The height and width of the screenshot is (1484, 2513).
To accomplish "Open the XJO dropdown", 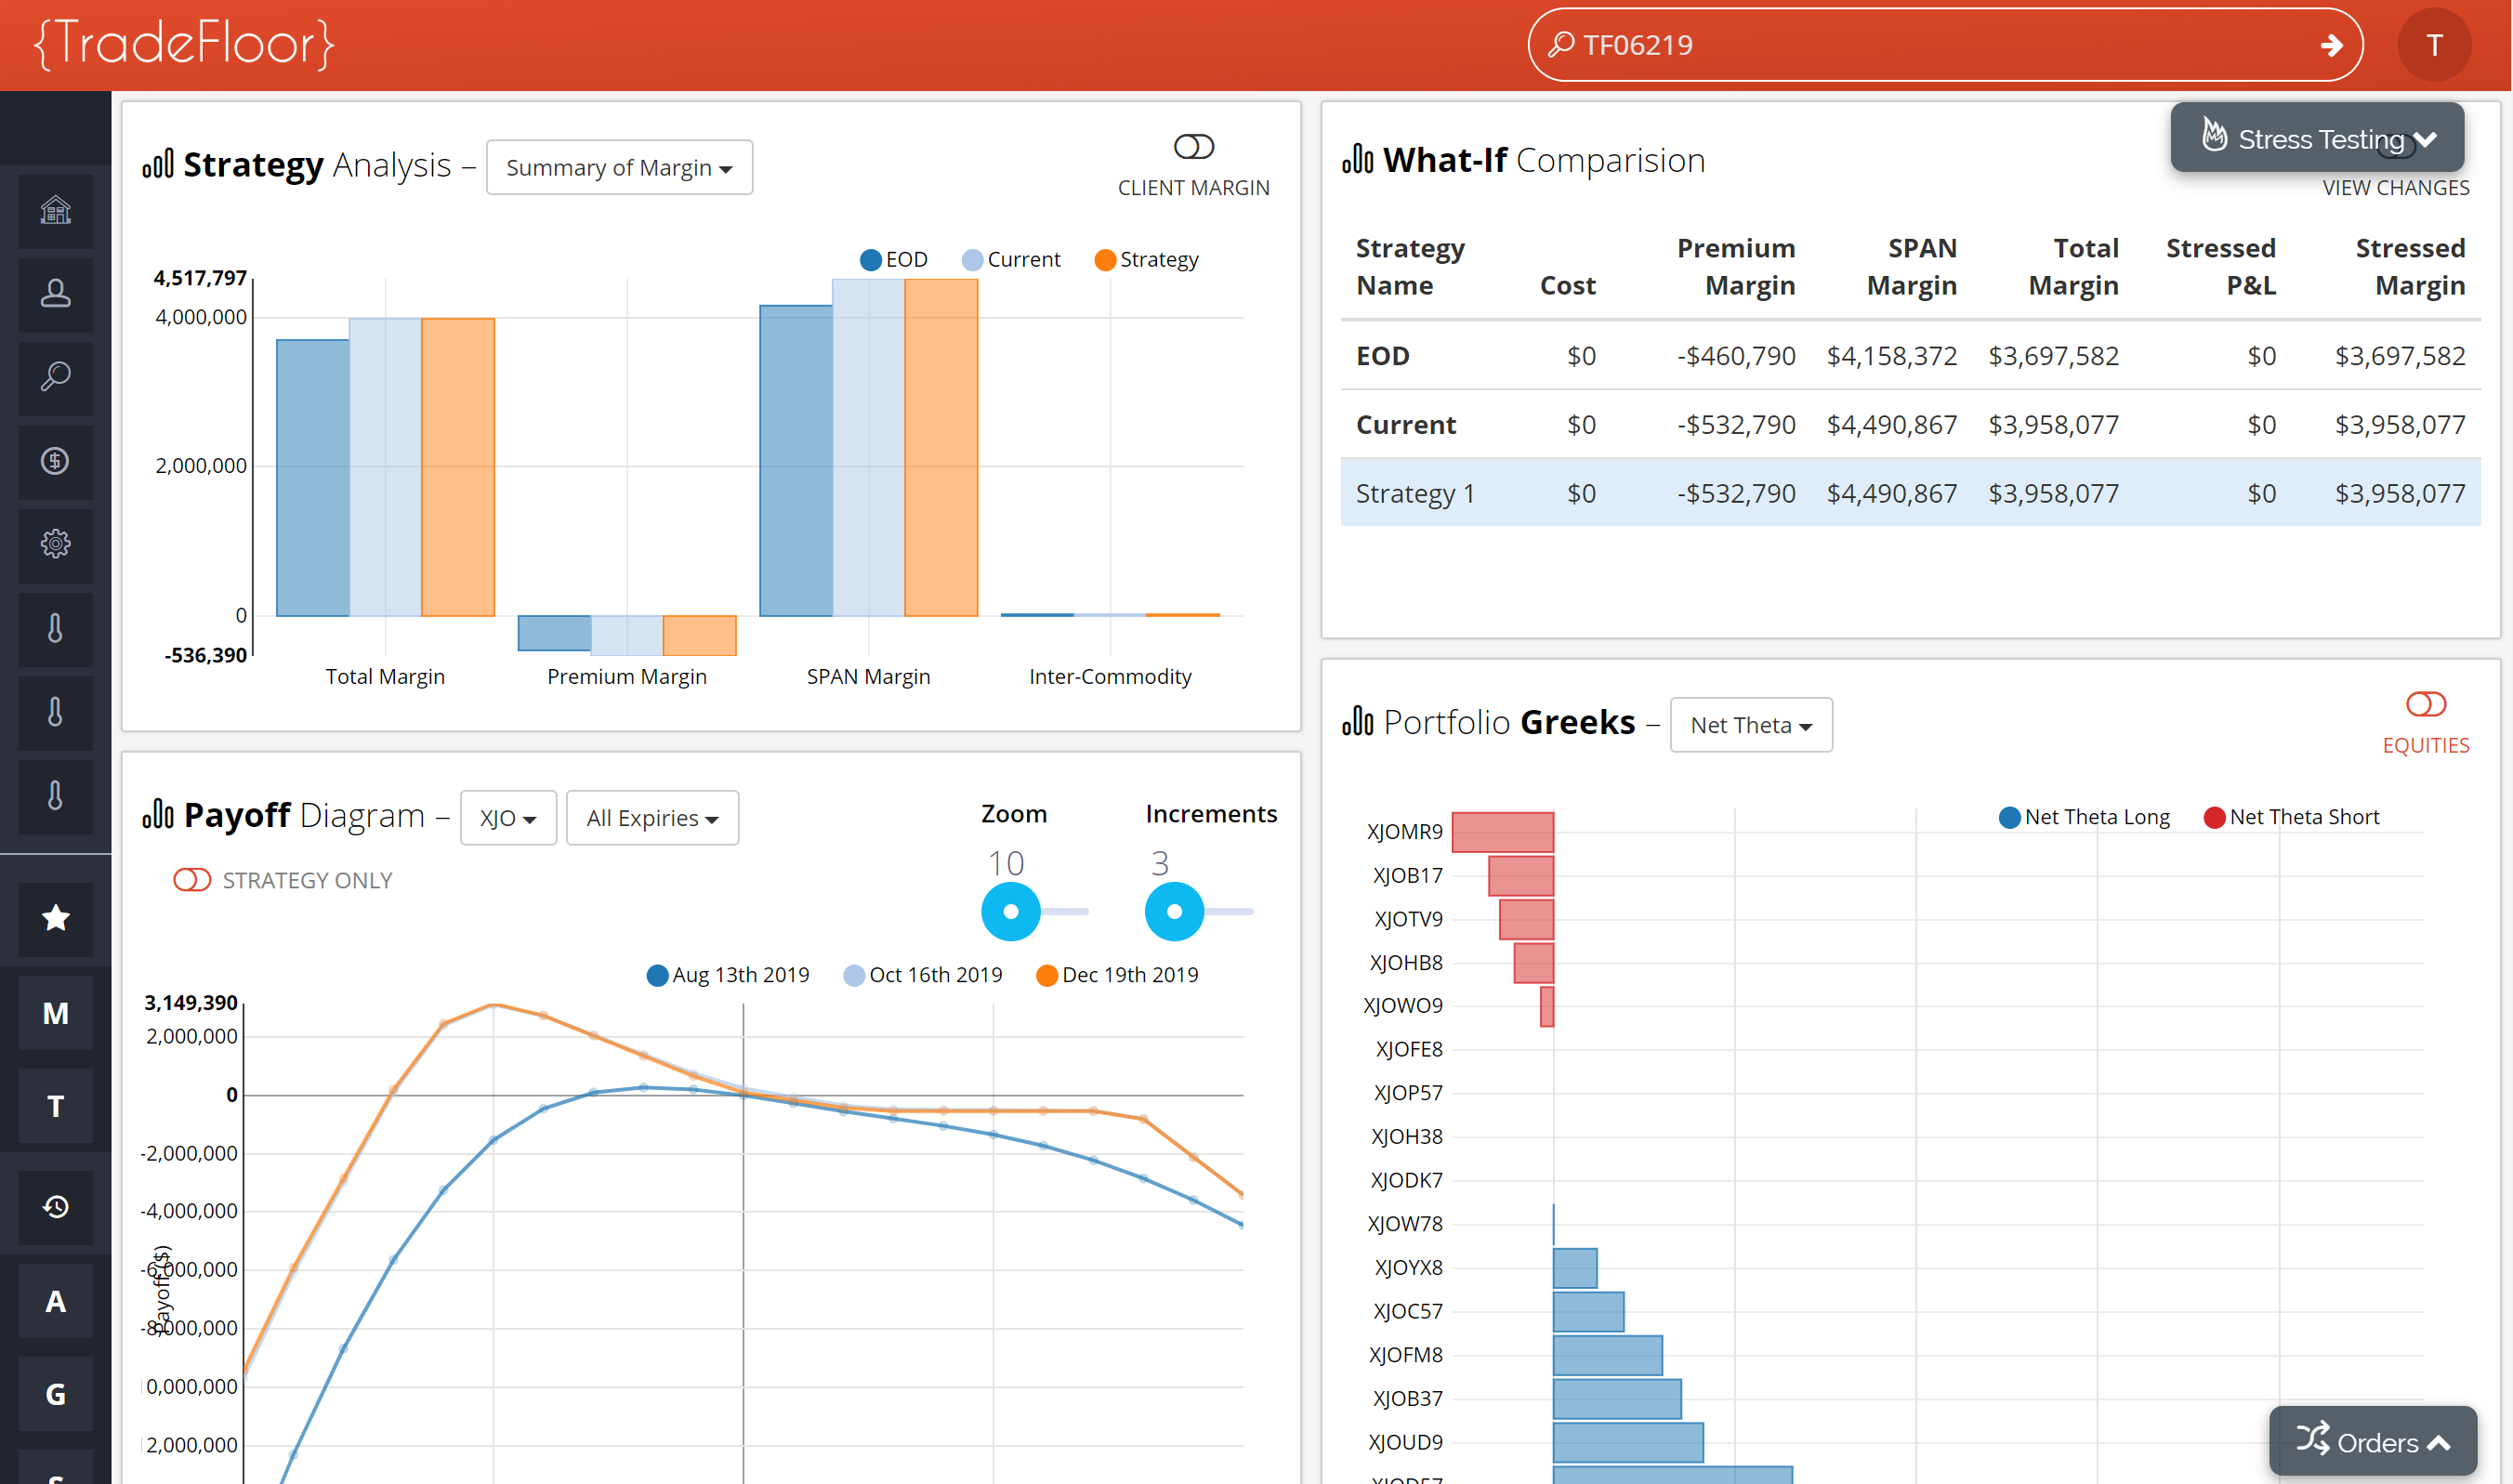I will 508,818.
